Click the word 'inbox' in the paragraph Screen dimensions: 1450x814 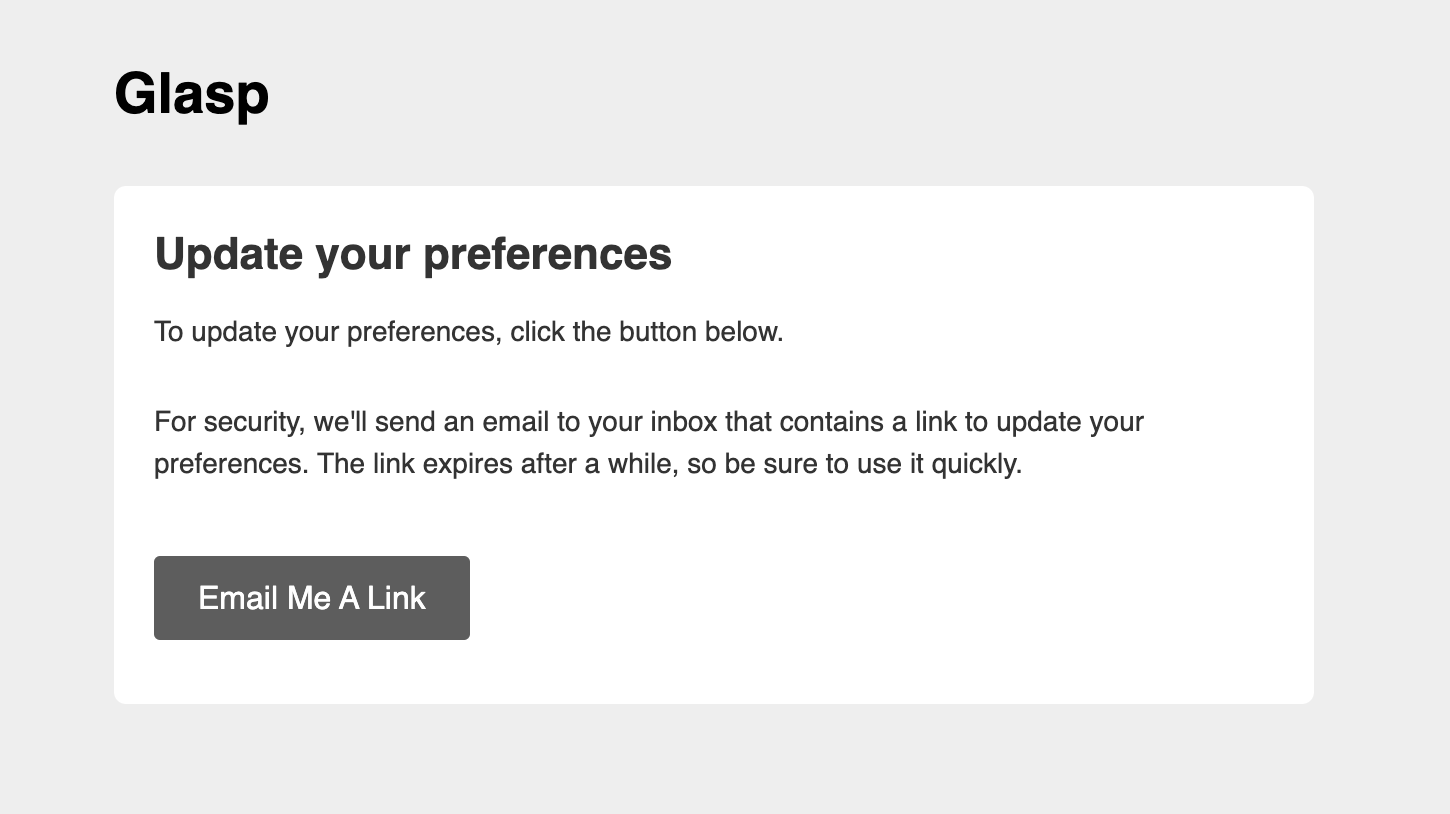click(x=684, y=422)
